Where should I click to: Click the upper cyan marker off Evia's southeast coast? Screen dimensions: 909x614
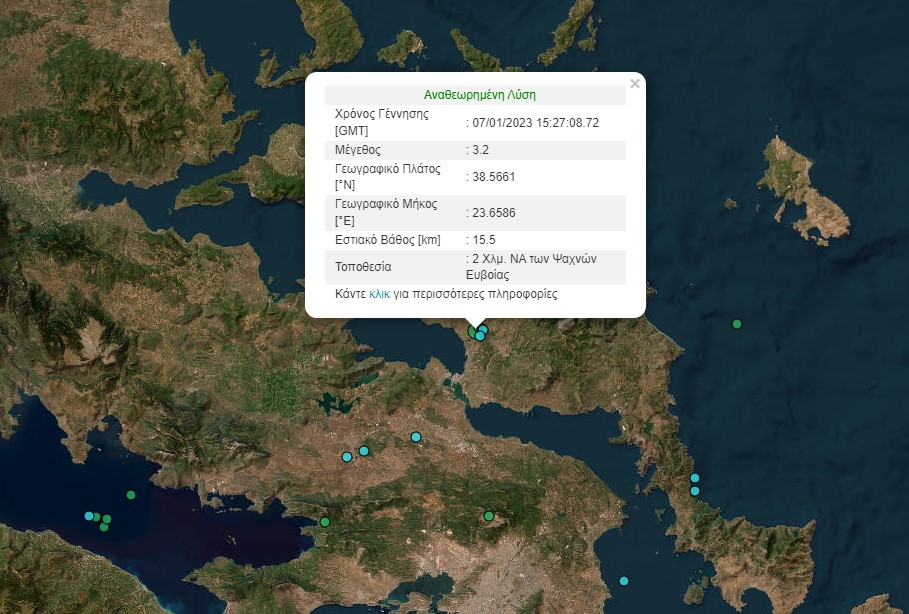pyautogui.click(x=695, y=478)
